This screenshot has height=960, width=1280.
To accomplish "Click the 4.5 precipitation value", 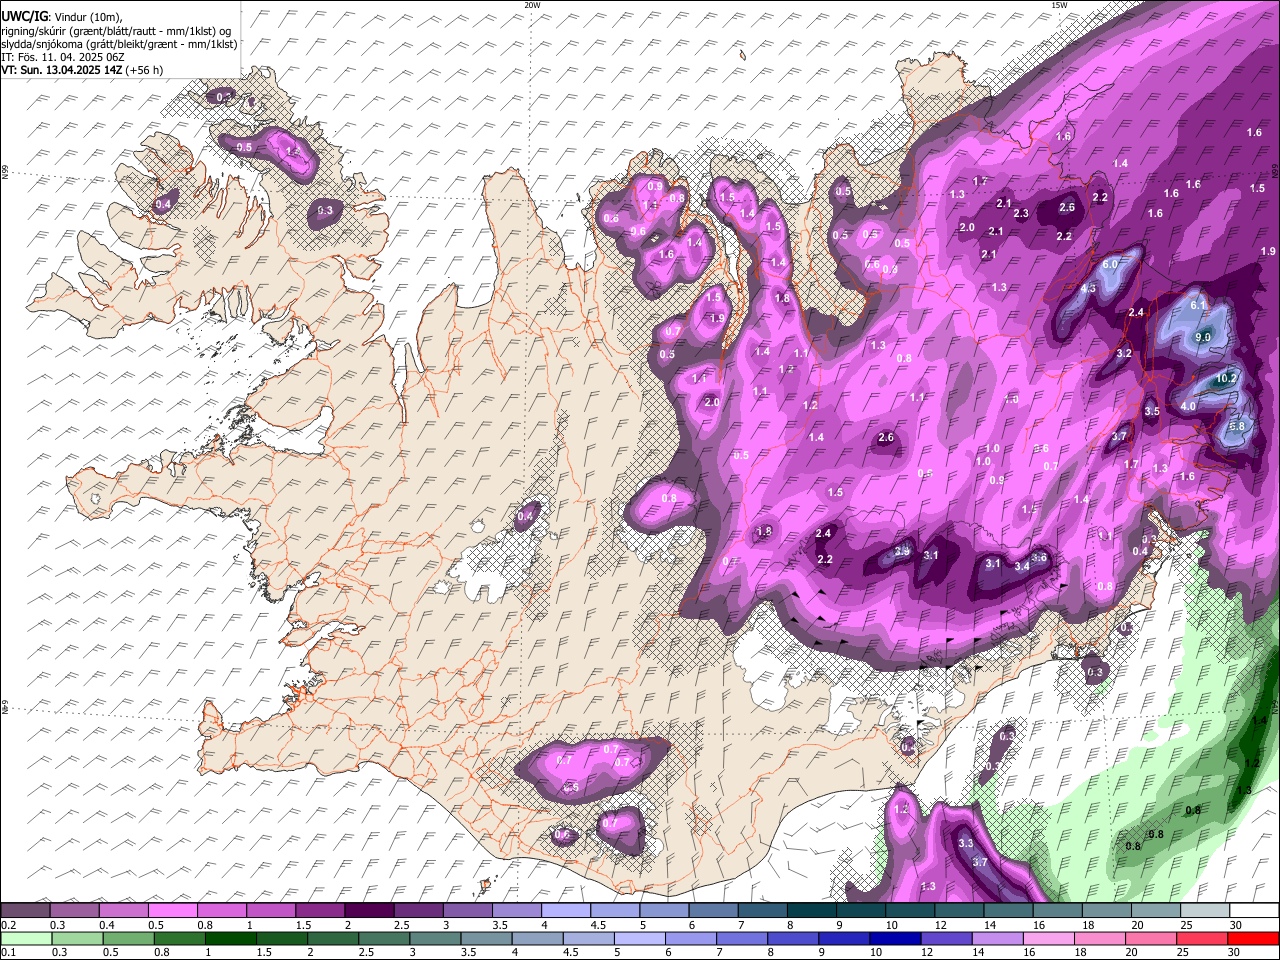I will pos(1089,288).
